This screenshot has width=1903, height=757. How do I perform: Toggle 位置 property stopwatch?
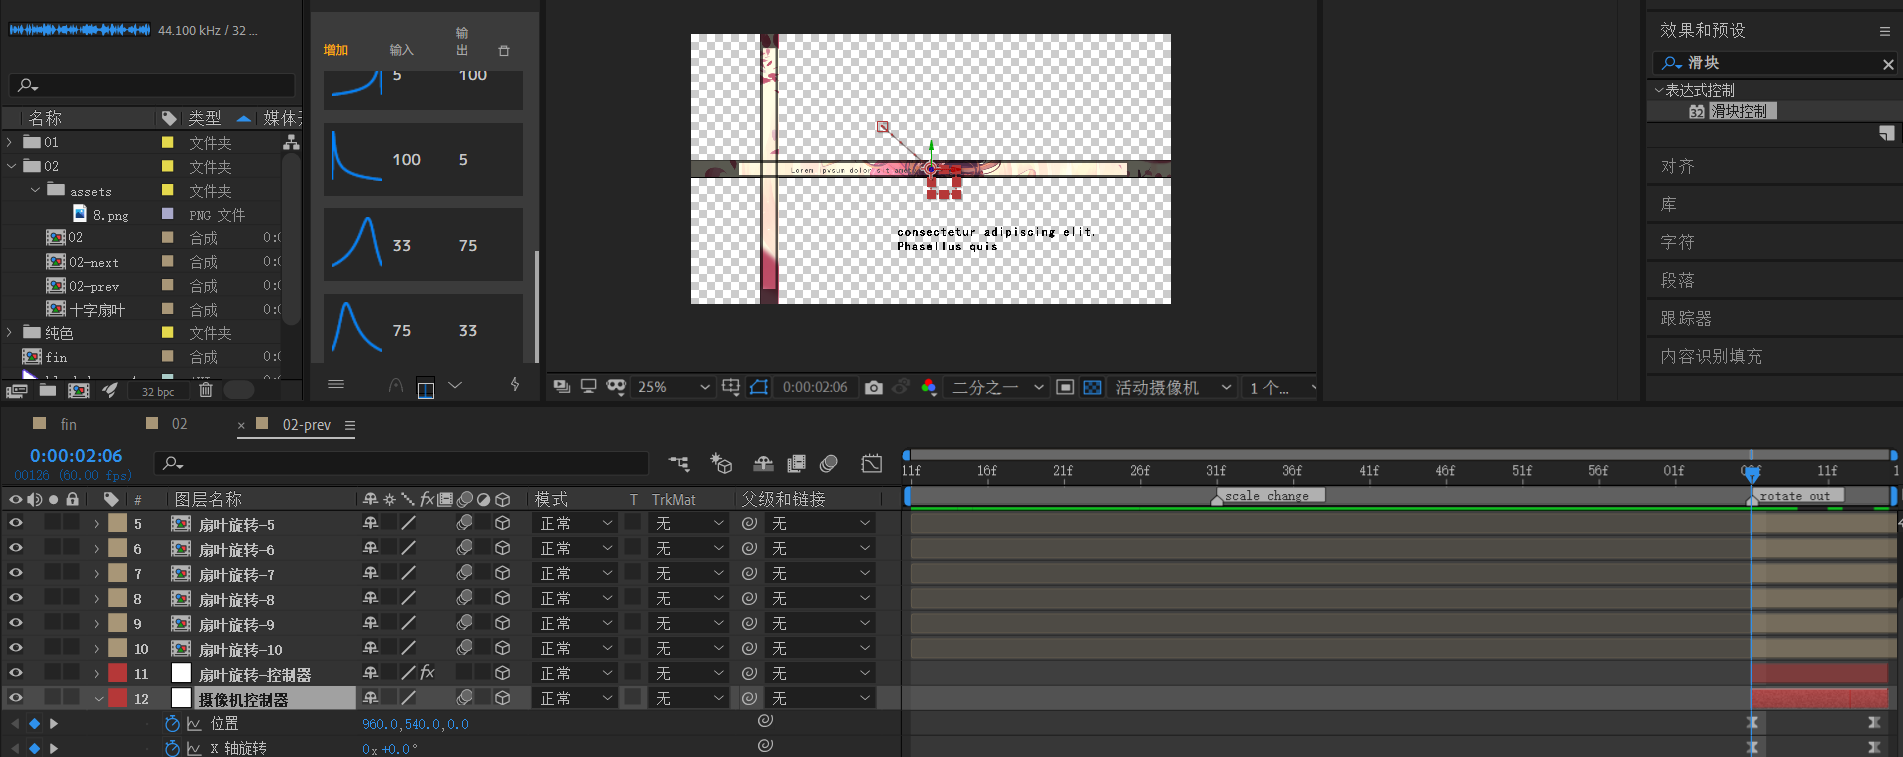(172, 723)
